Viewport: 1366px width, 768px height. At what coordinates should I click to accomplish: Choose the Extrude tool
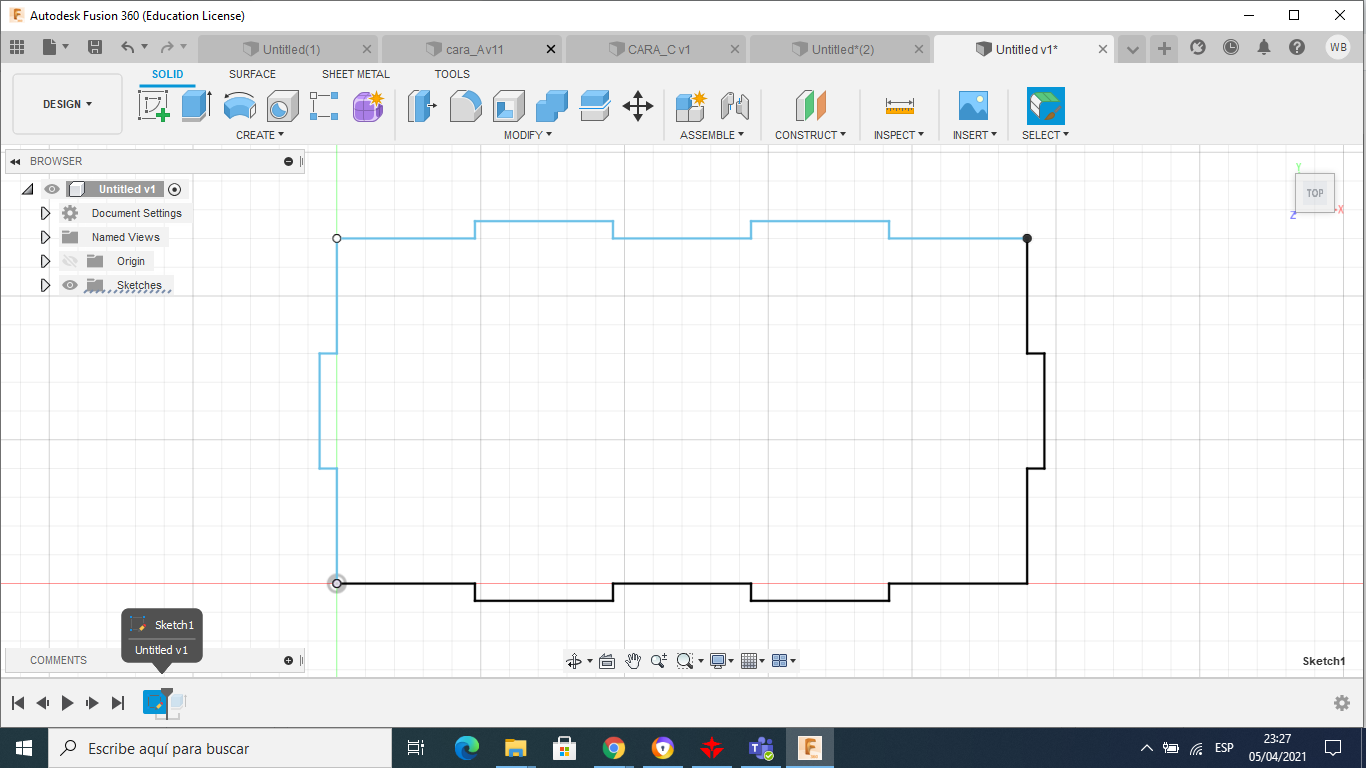click(196, 105)
